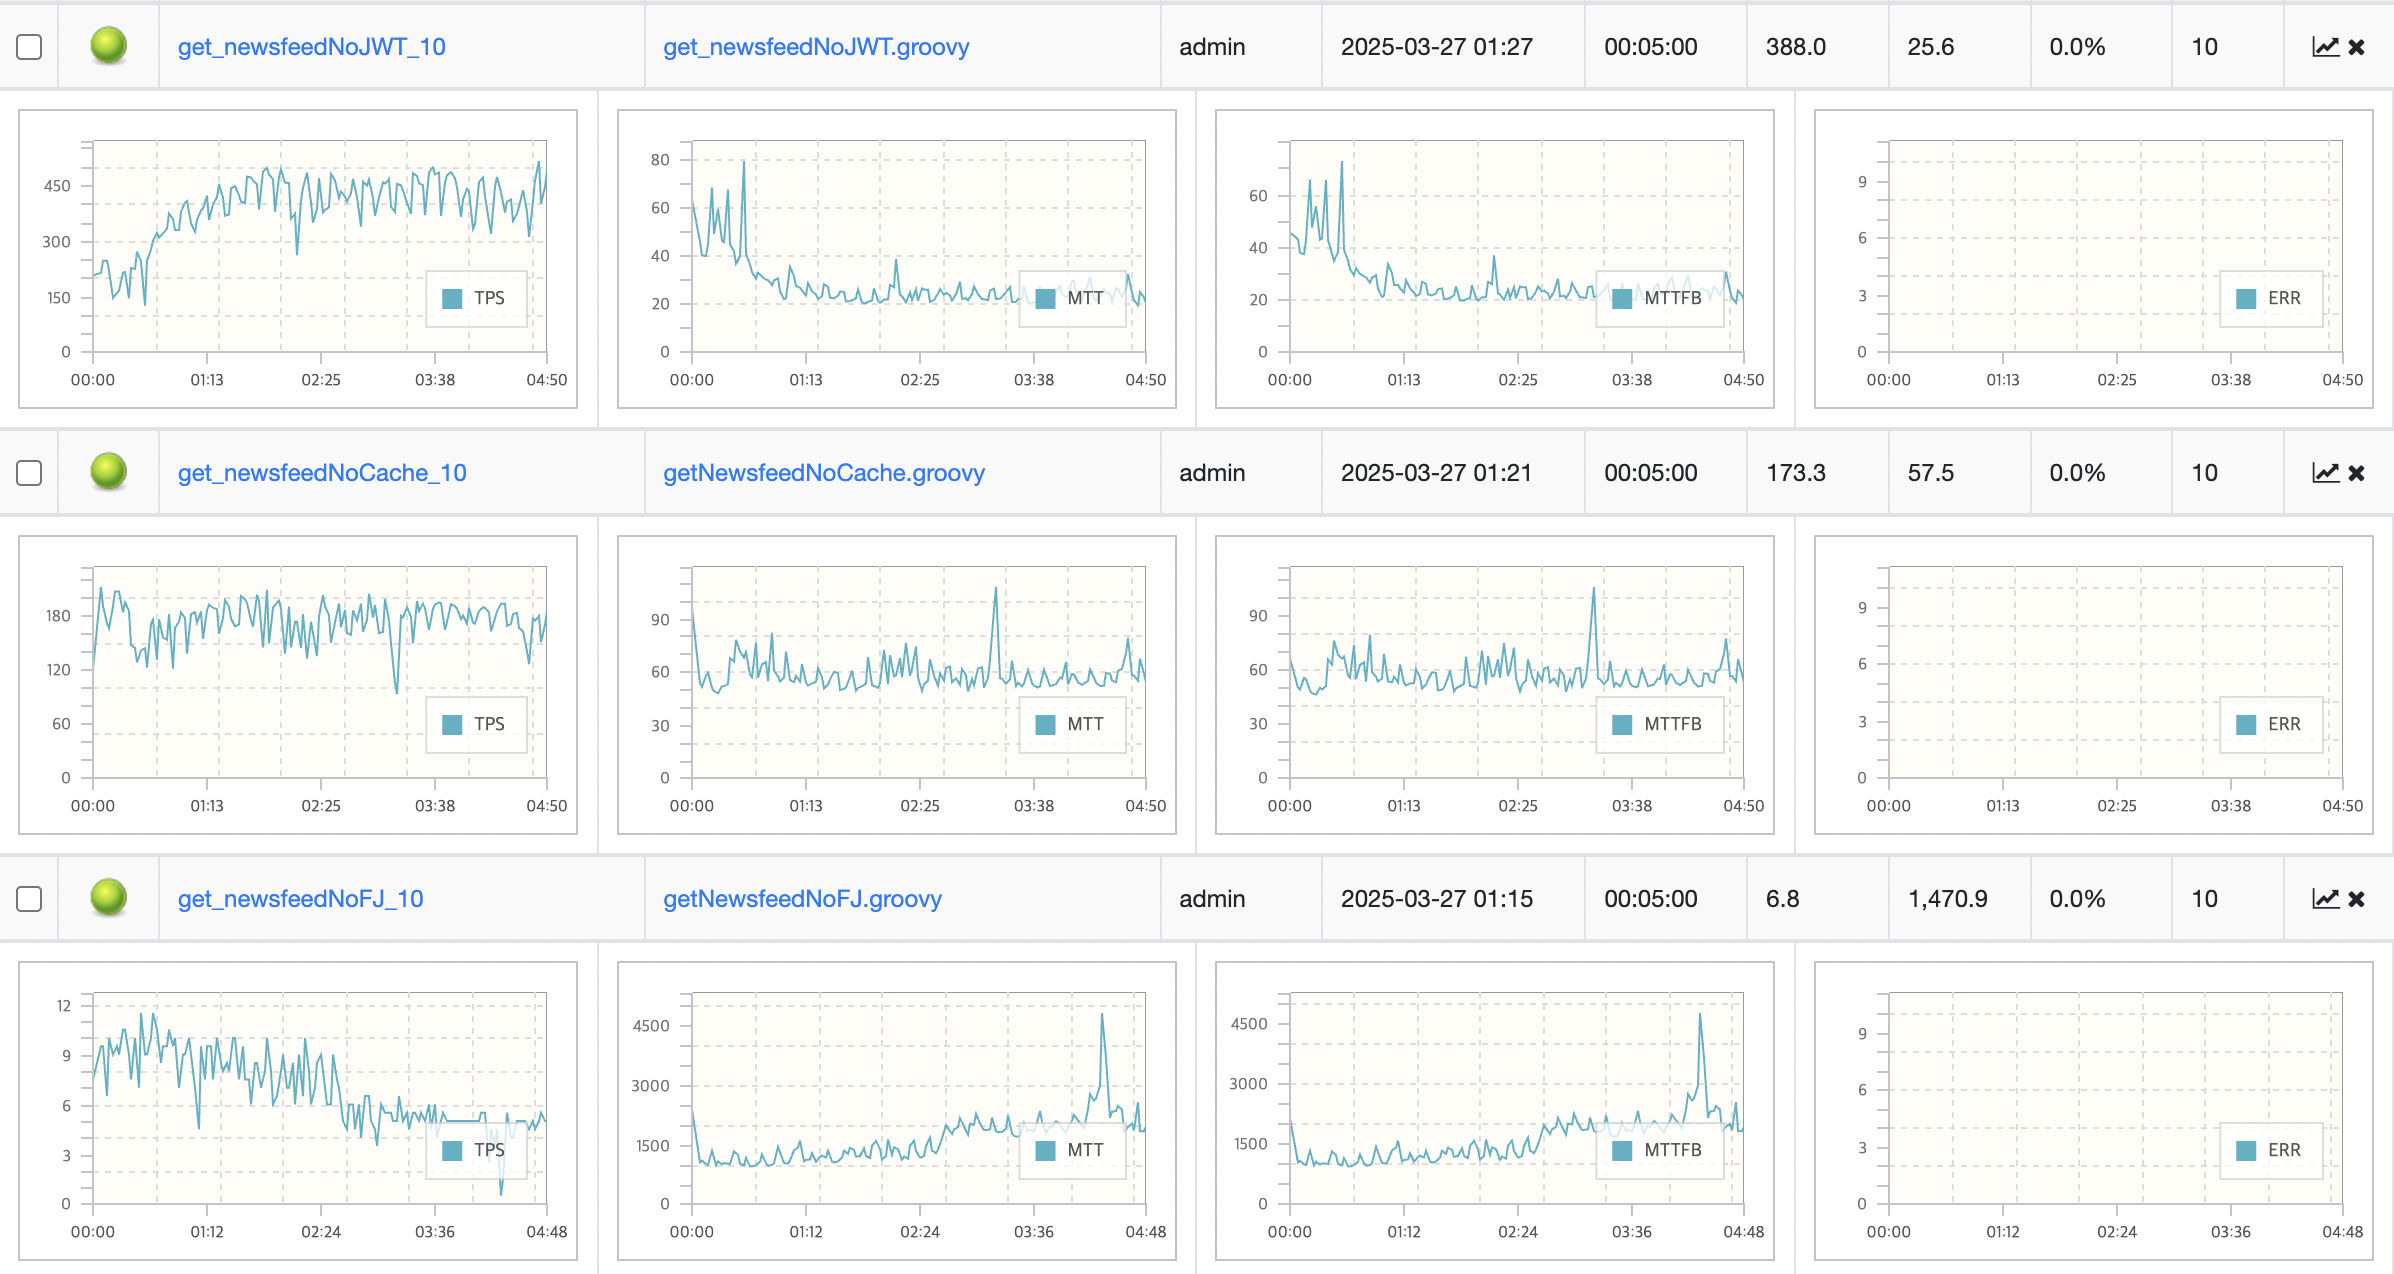
Task: Collapse charts for get_newsfeedNoFJ_10 via chart icon
Action: [x=2325, y=899]
